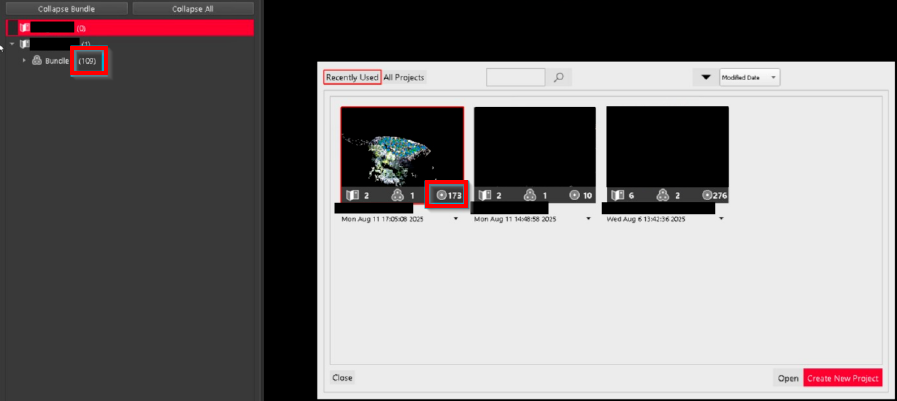Expand the Bundle tree node
Image resolution: width=897 pixels, height=401 pixels.
pos(24,61)
